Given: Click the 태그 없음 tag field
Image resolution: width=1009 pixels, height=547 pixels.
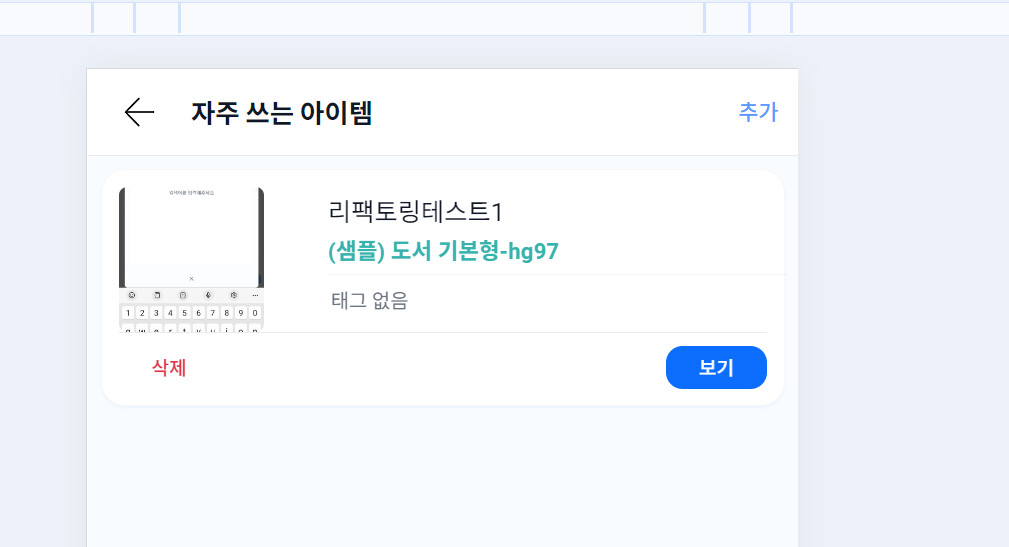Looking at the screenshot, I should tap(369, 301).
